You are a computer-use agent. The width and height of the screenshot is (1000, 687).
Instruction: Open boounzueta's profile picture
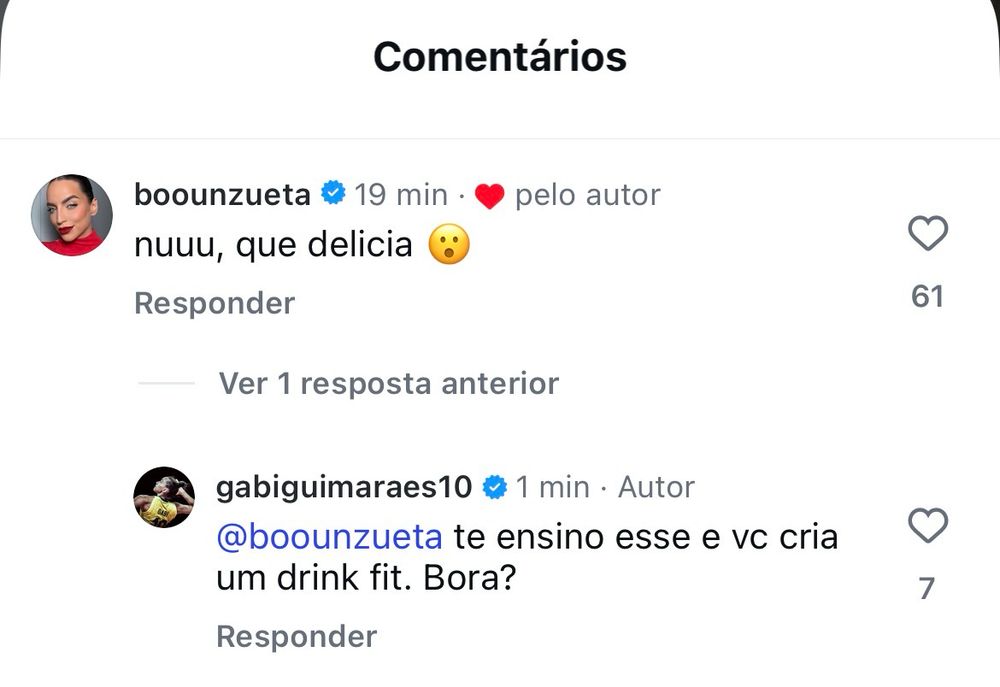[71, 215]
